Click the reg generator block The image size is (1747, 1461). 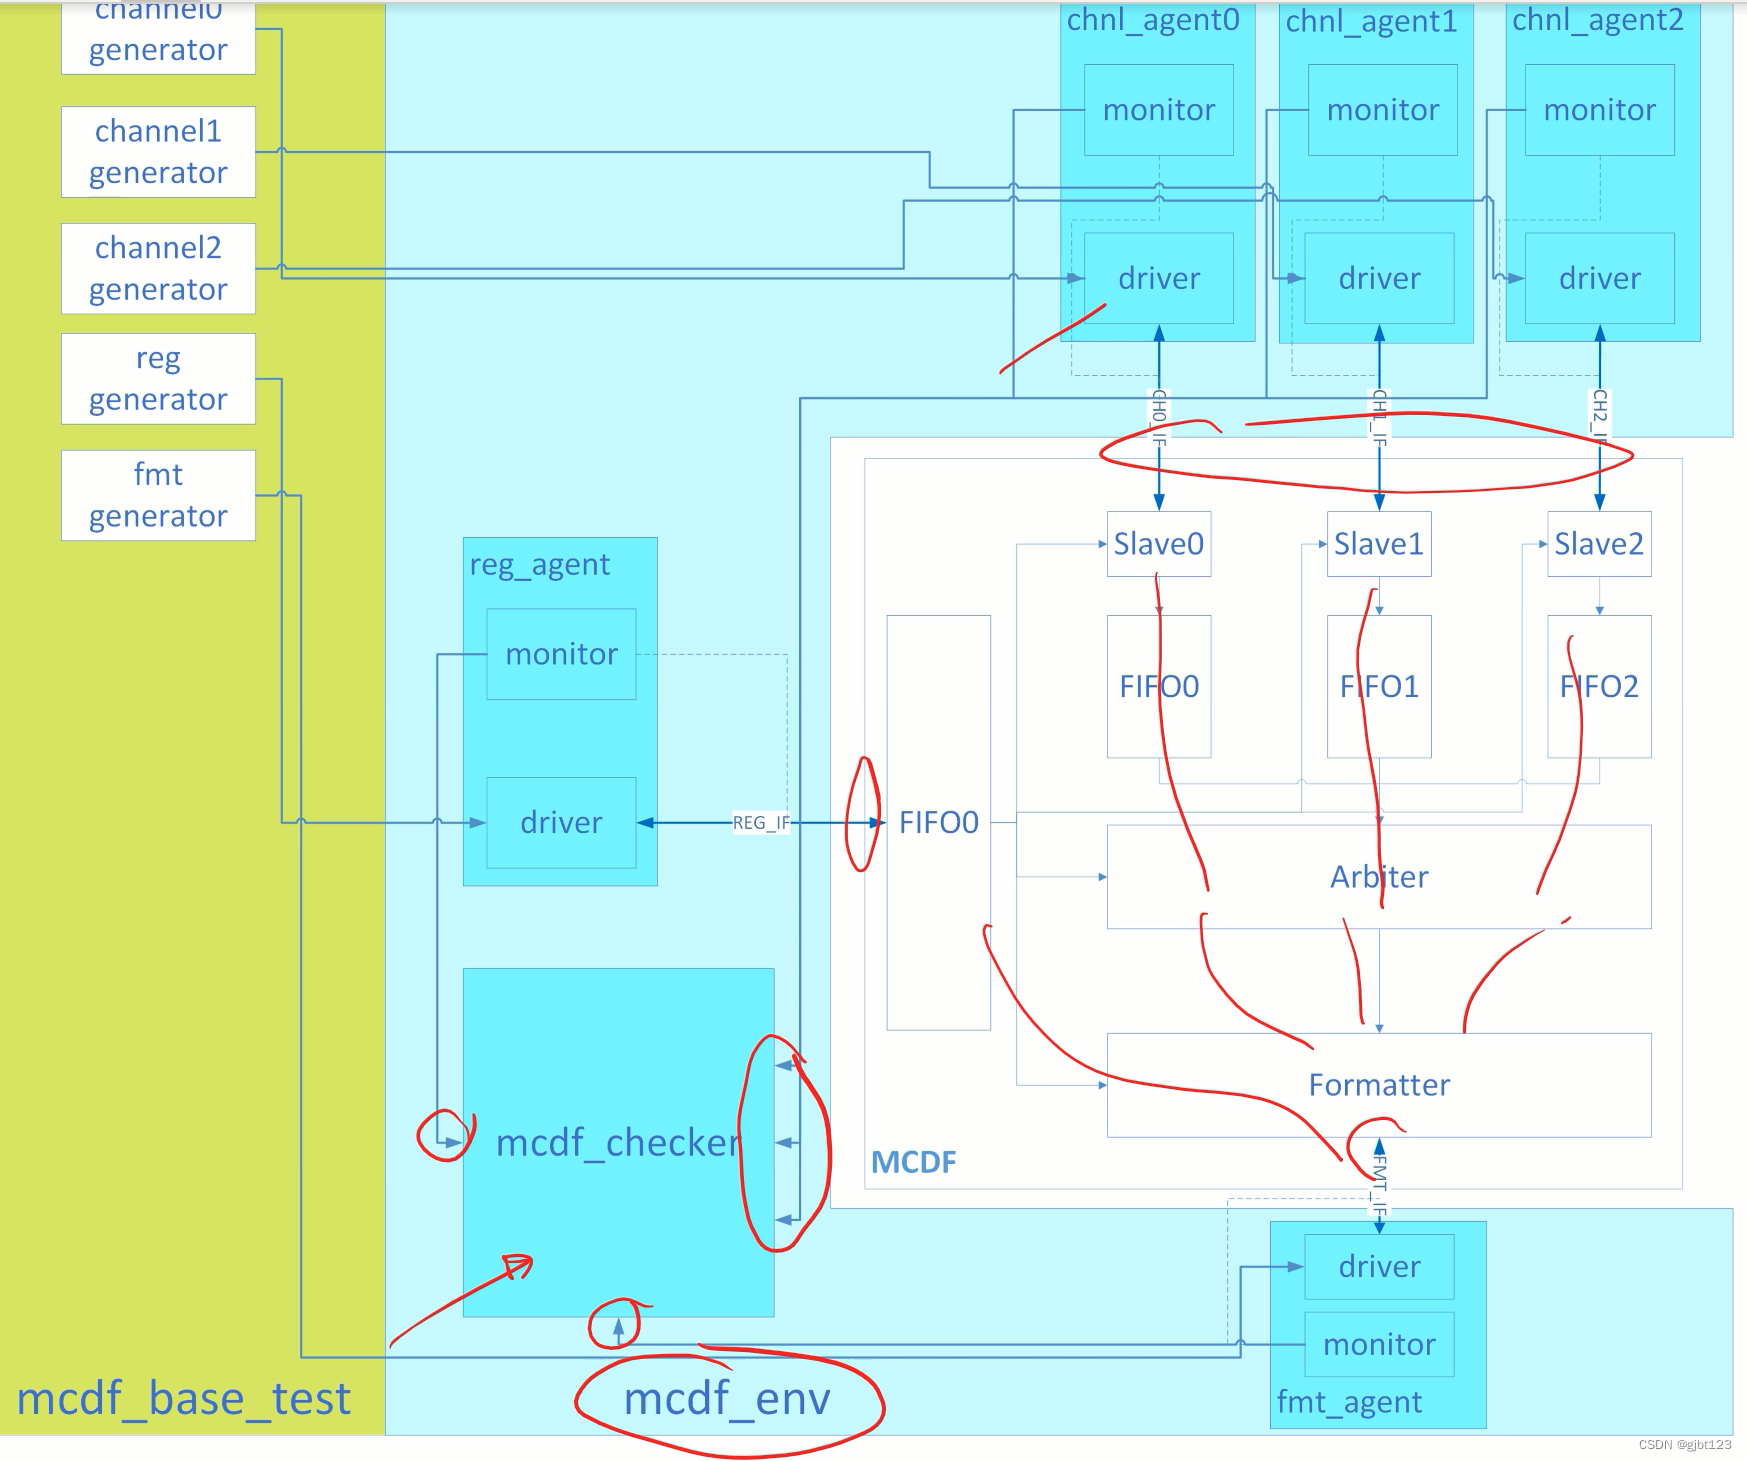point(158,379)
